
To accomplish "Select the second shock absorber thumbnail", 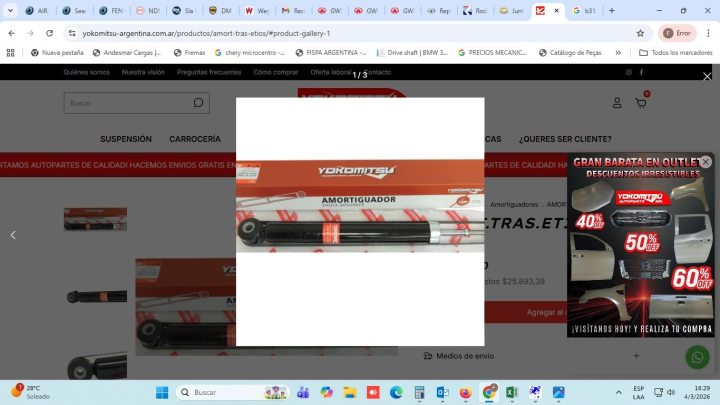I will point(95,297).
